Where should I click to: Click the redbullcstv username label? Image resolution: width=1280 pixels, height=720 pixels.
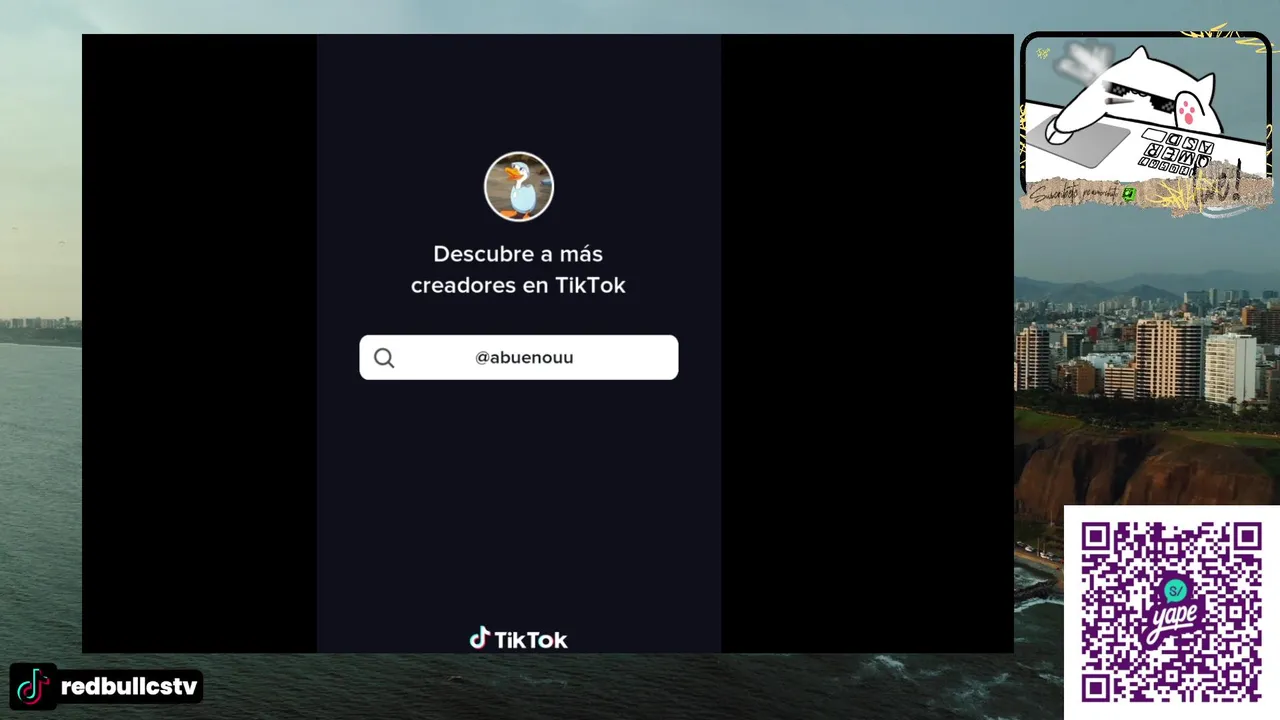(129, 687)
